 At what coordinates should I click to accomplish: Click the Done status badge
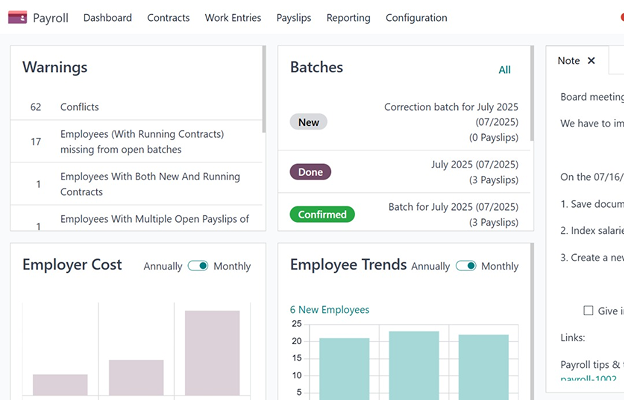click(310, 172)
